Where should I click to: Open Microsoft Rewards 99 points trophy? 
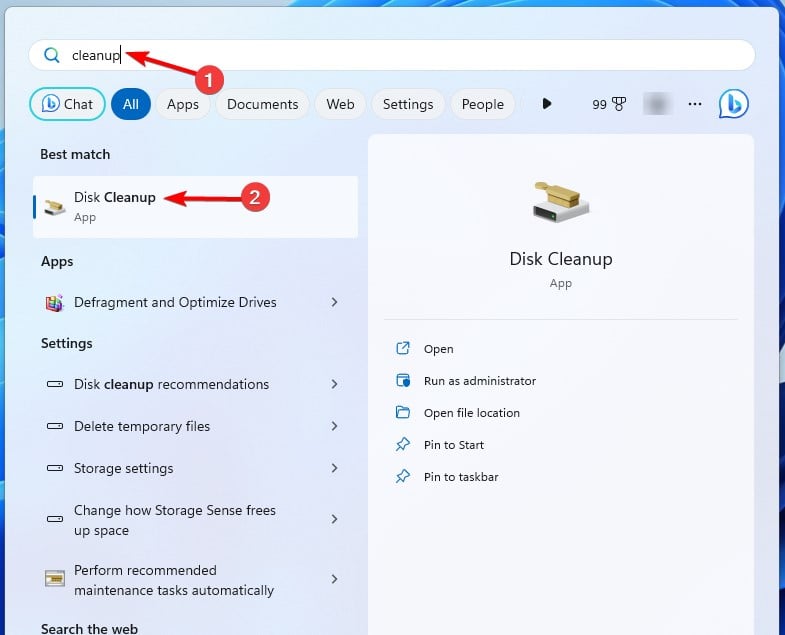(x=609, y=104)
